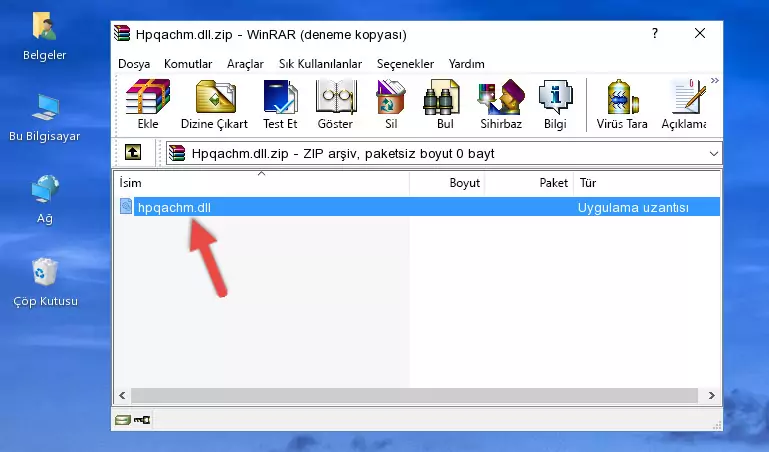The image size is (769, 452).
Task: Launch the Sihirbaz wizard
Action: pyautogui.click(x=501, y=104)
